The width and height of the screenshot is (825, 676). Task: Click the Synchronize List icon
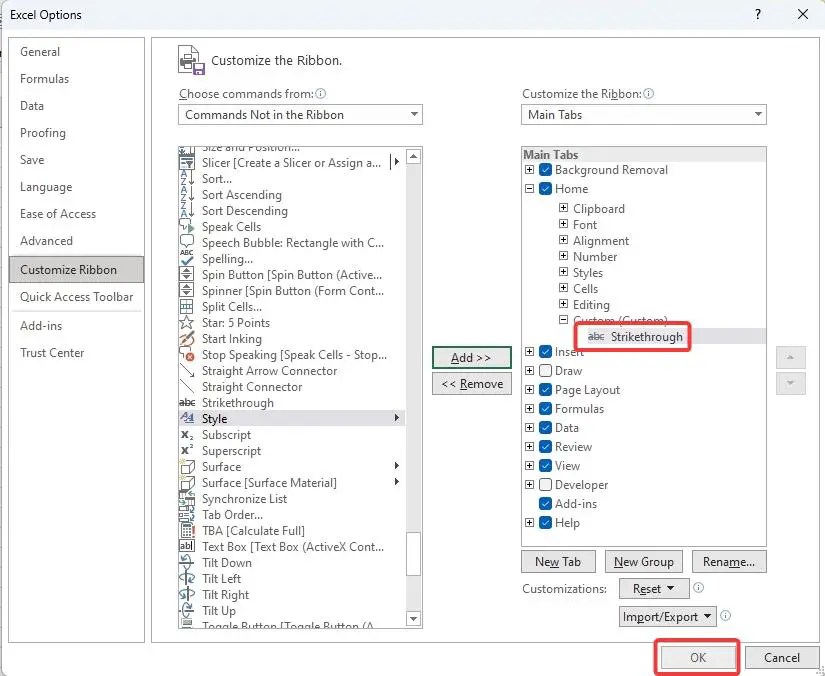187,499
